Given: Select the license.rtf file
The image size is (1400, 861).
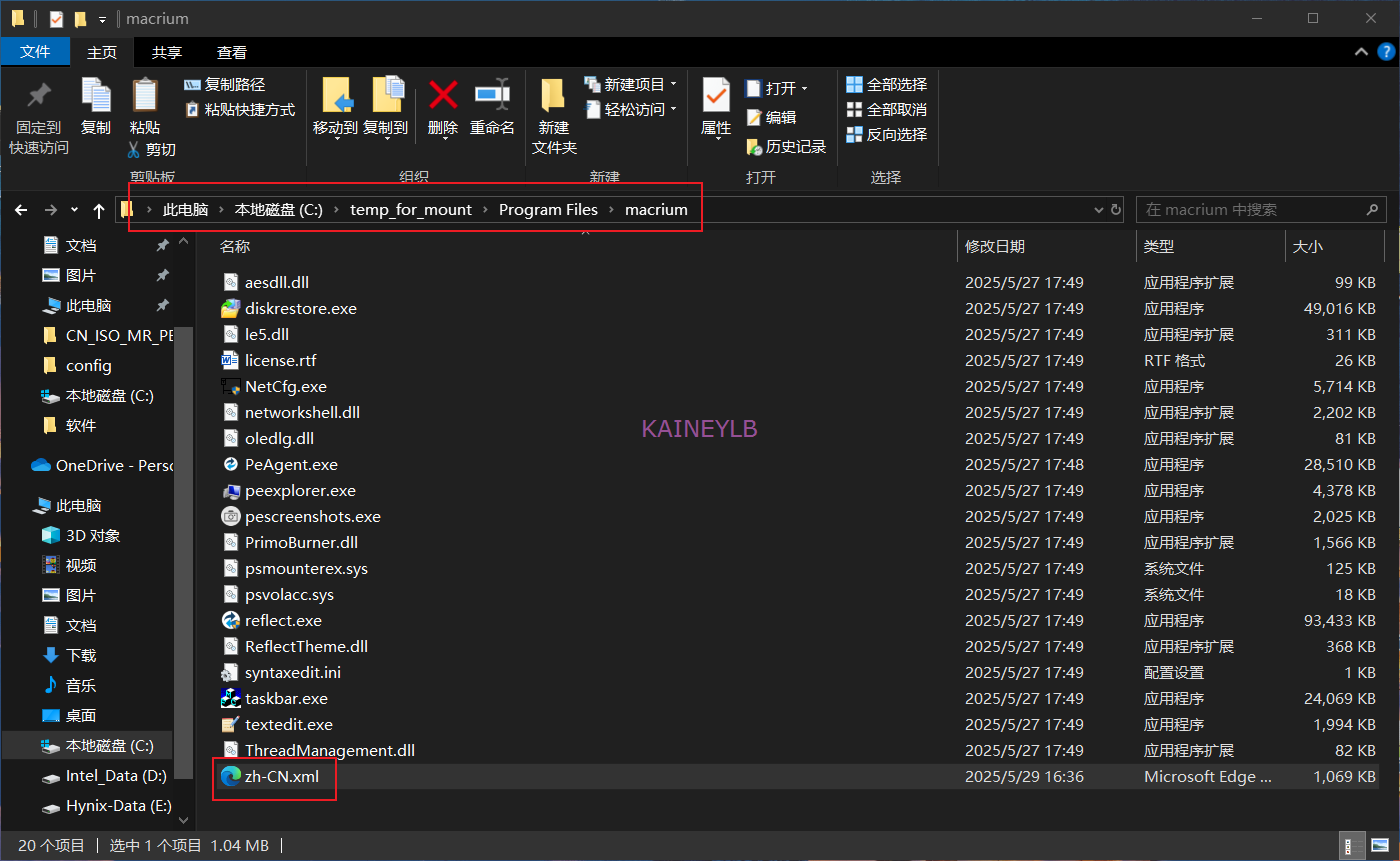Looking at the screenshot, I should pyautogui.click(x=280, y=361).
